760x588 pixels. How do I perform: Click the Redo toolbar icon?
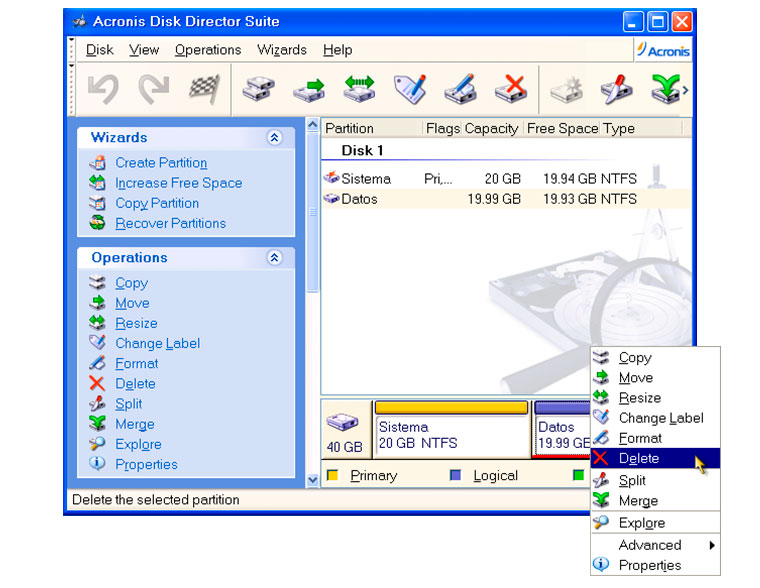point(154,89)
